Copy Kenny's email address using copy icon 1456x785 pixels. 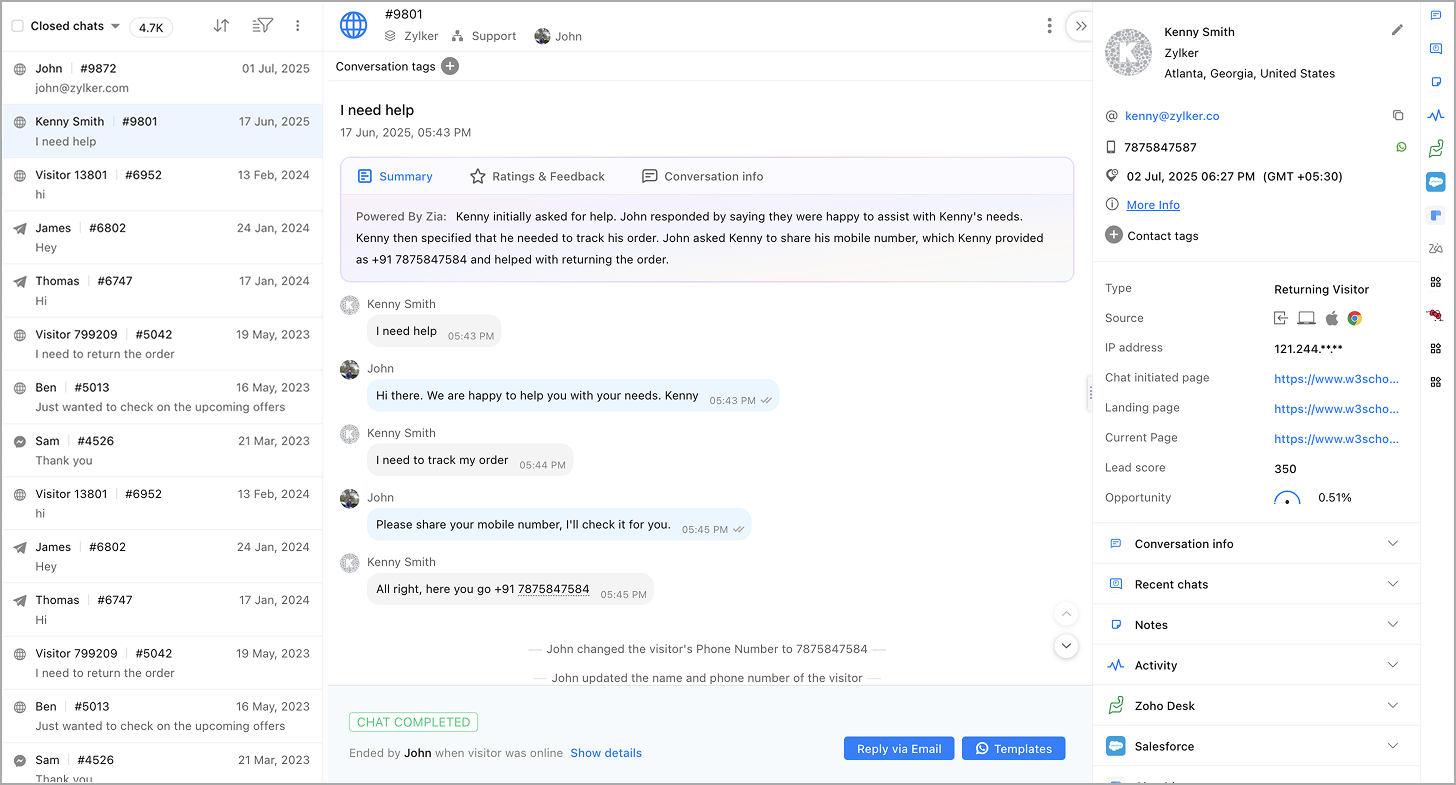(1398, 116)
